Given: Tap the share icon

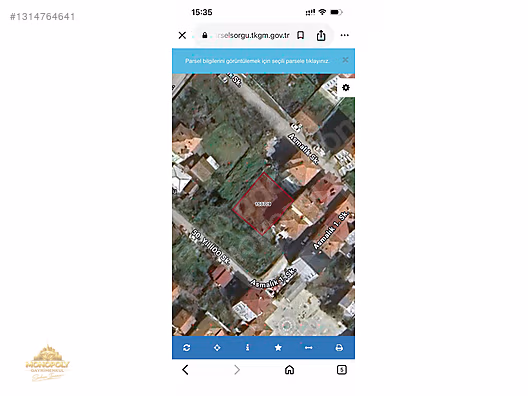Looking at the screenshot, I should (321, 35).
